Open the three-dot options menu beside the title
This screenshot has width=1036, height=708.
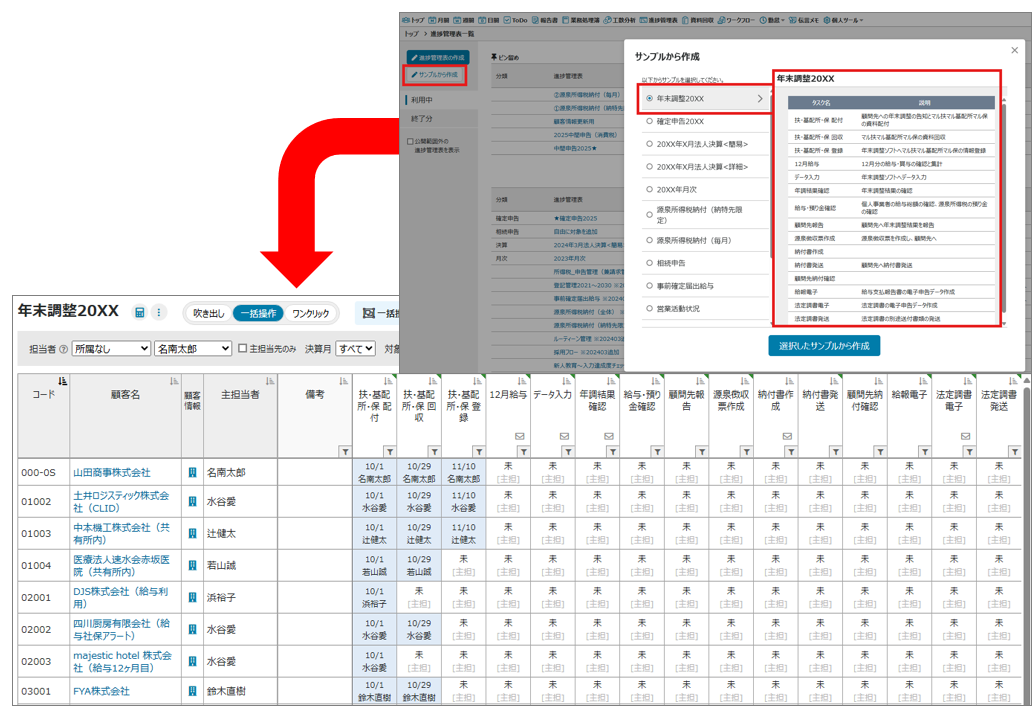[x=158, y=313]
